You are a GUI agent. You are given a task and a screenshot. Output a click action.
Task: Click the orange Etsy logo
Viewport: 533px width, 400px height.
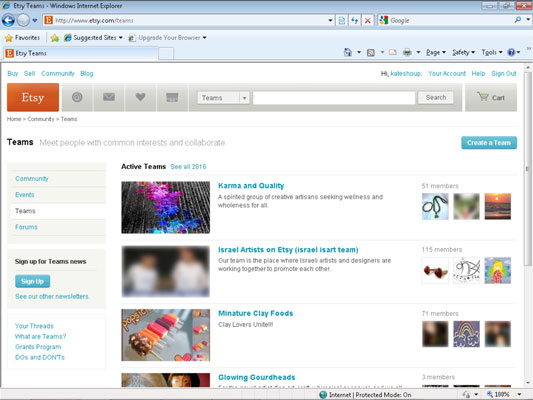33,97
